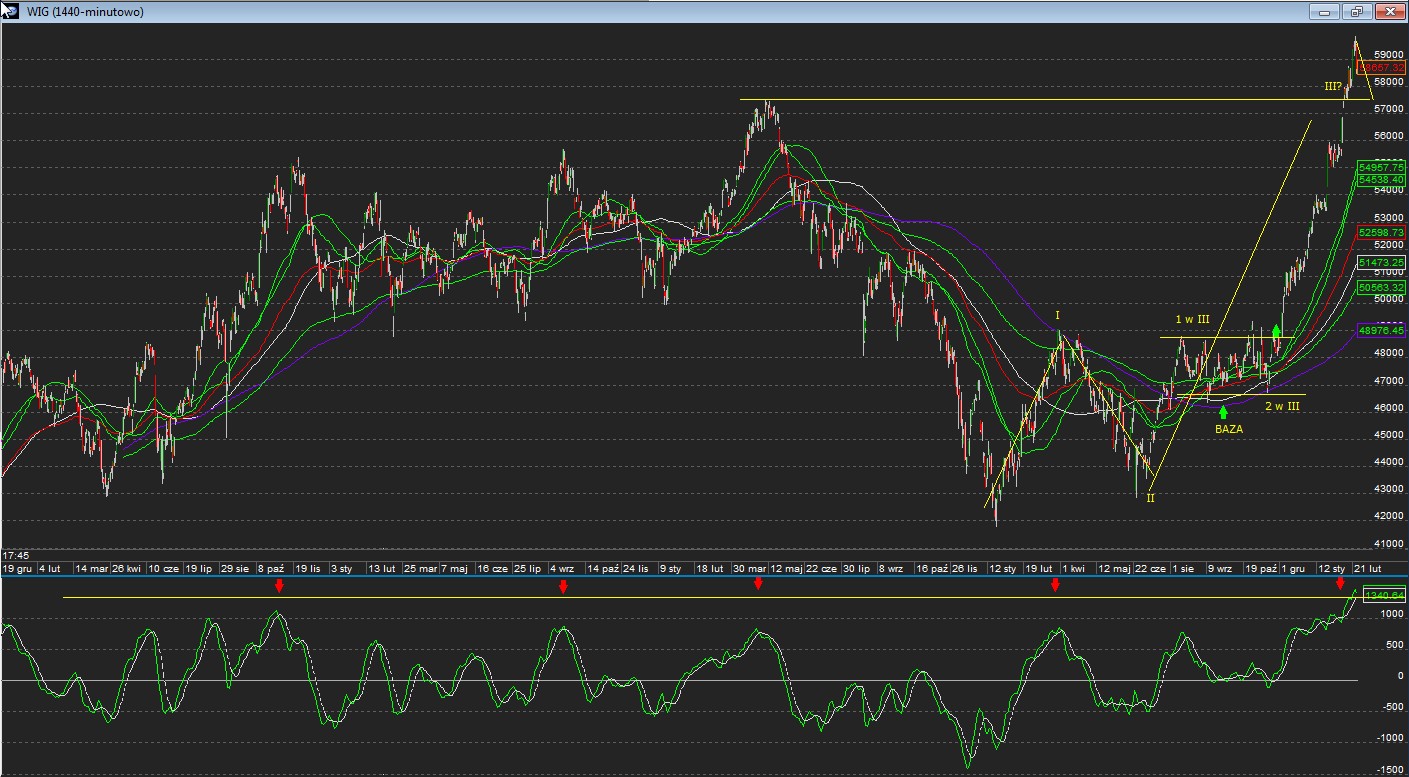1409x777 pixels.
Task: Click red arrow marker below 19 lut
Action: [x=1055, y=585]
